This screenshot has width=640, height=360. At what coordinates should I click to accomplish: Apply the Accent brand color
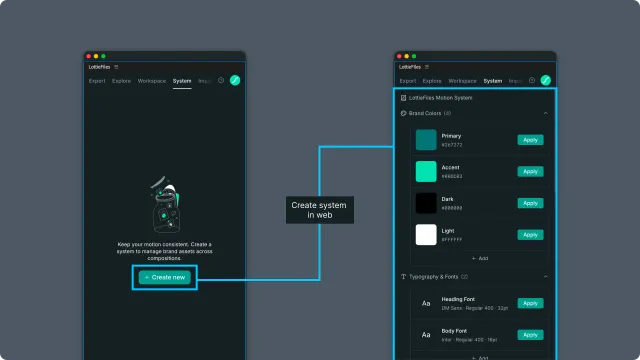coord(531,171)
